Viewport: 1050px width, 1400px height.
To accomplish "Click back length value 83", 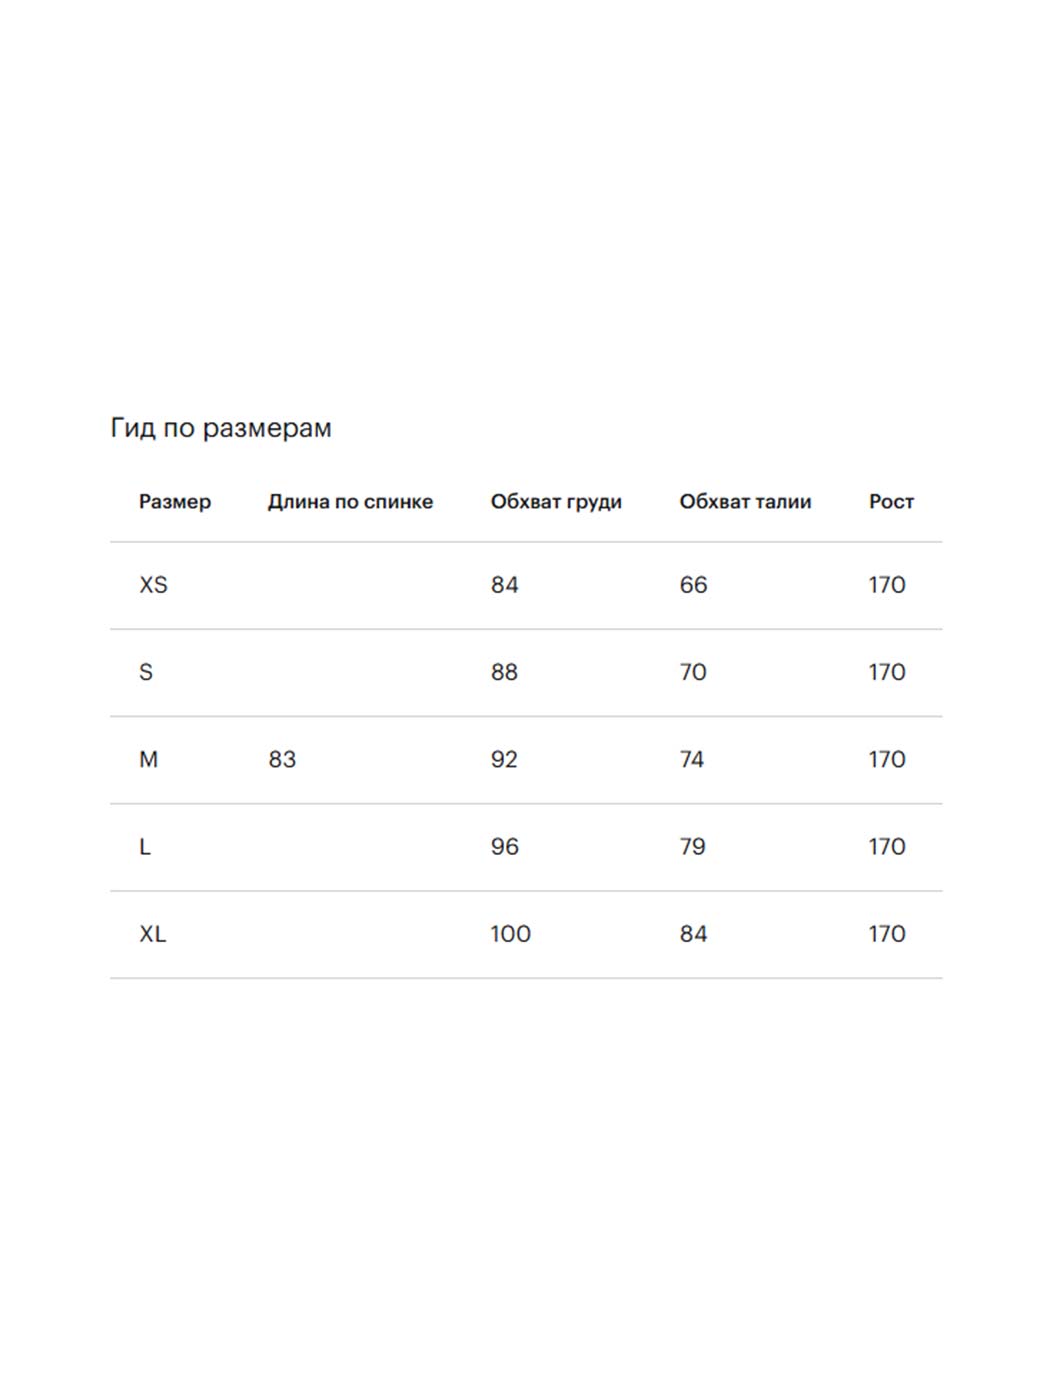I will 282,760.
